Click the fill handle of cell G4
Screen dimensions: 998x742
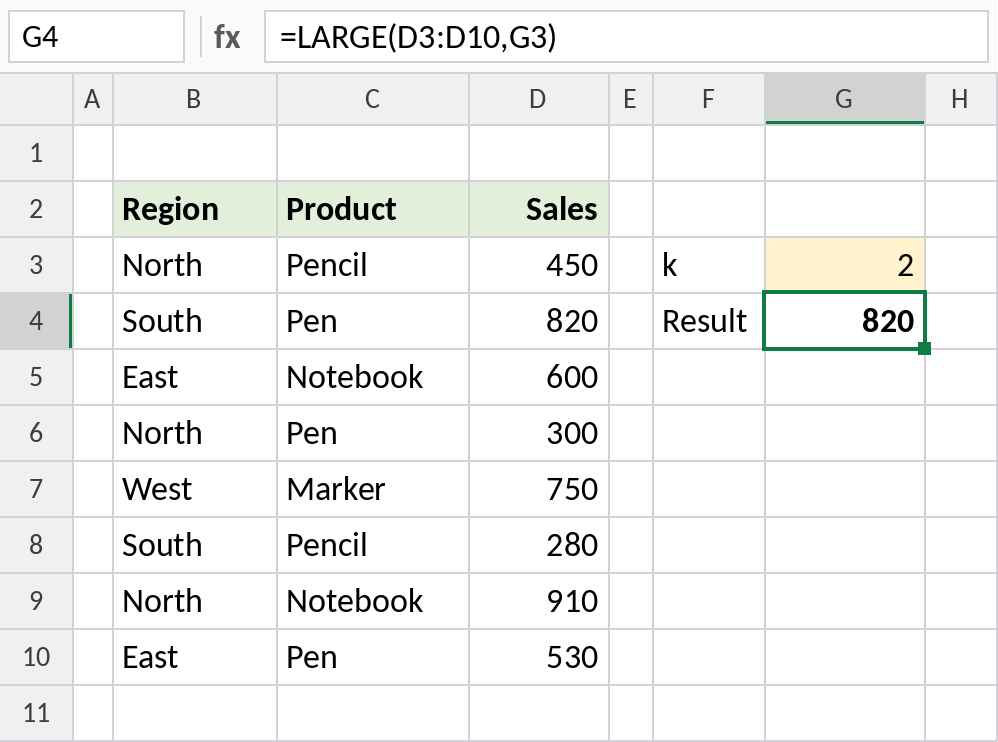[925, 348]
